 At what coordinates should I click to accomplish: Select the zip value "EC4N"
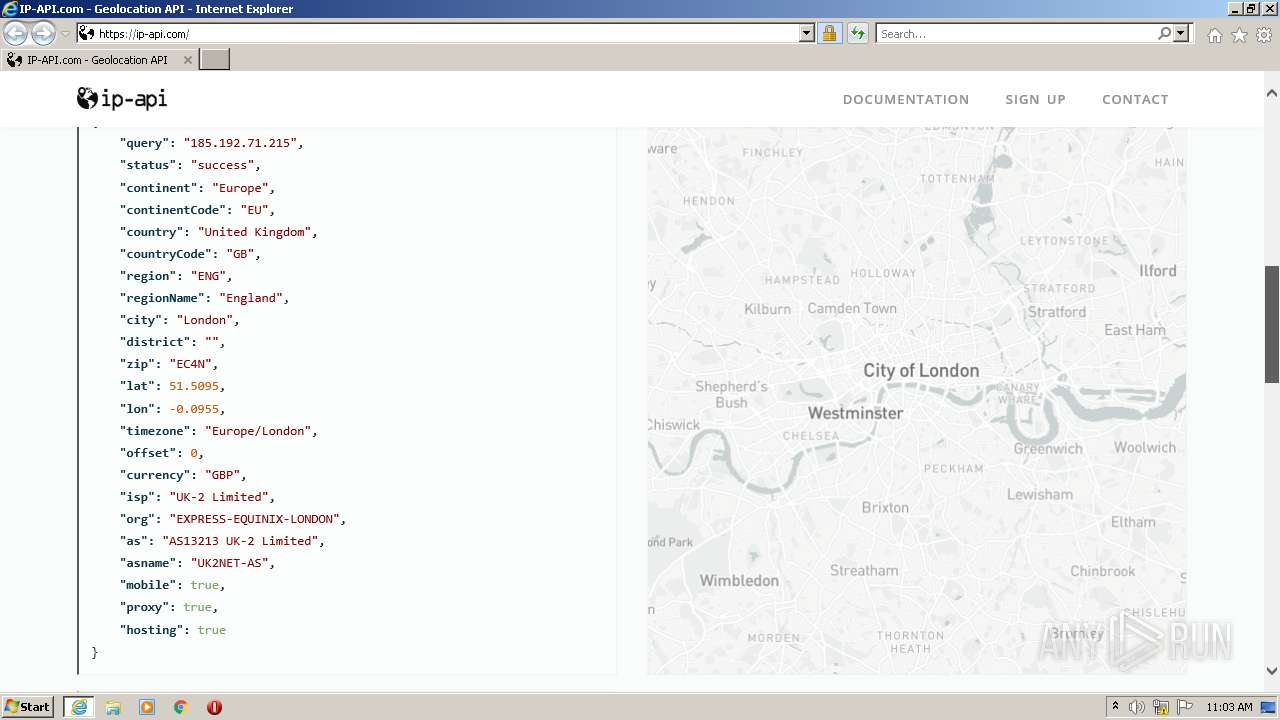(190, 363)
